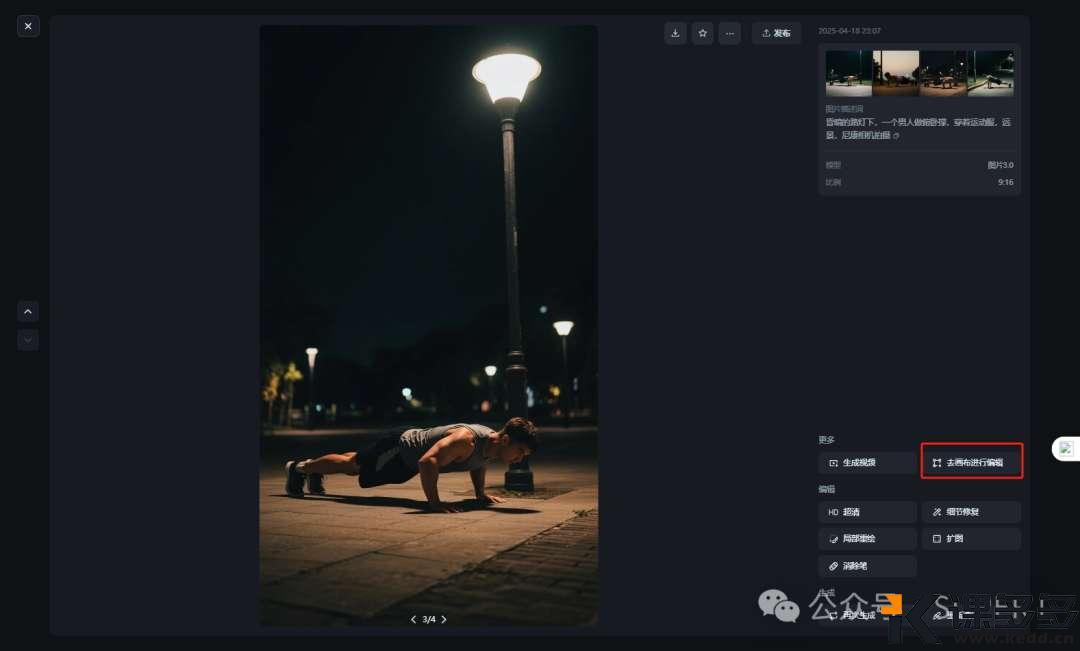The width and height of the screenshot is (1080, 651).
Task: Select the first thumbnail in results strip
Action: click(849, 73)
